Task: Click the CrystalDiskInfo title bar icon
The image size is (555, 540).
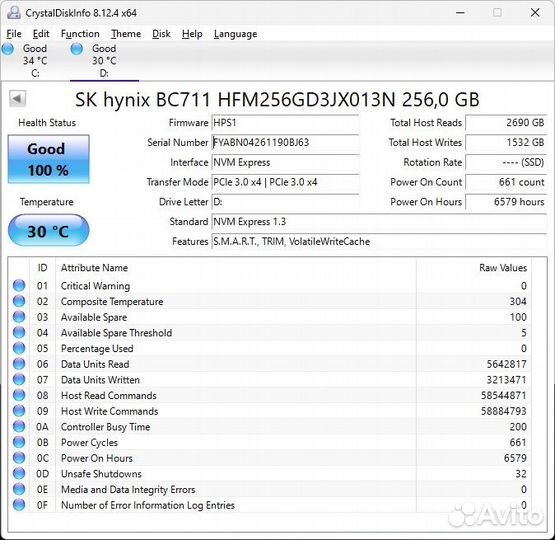Action: [14, 13]
